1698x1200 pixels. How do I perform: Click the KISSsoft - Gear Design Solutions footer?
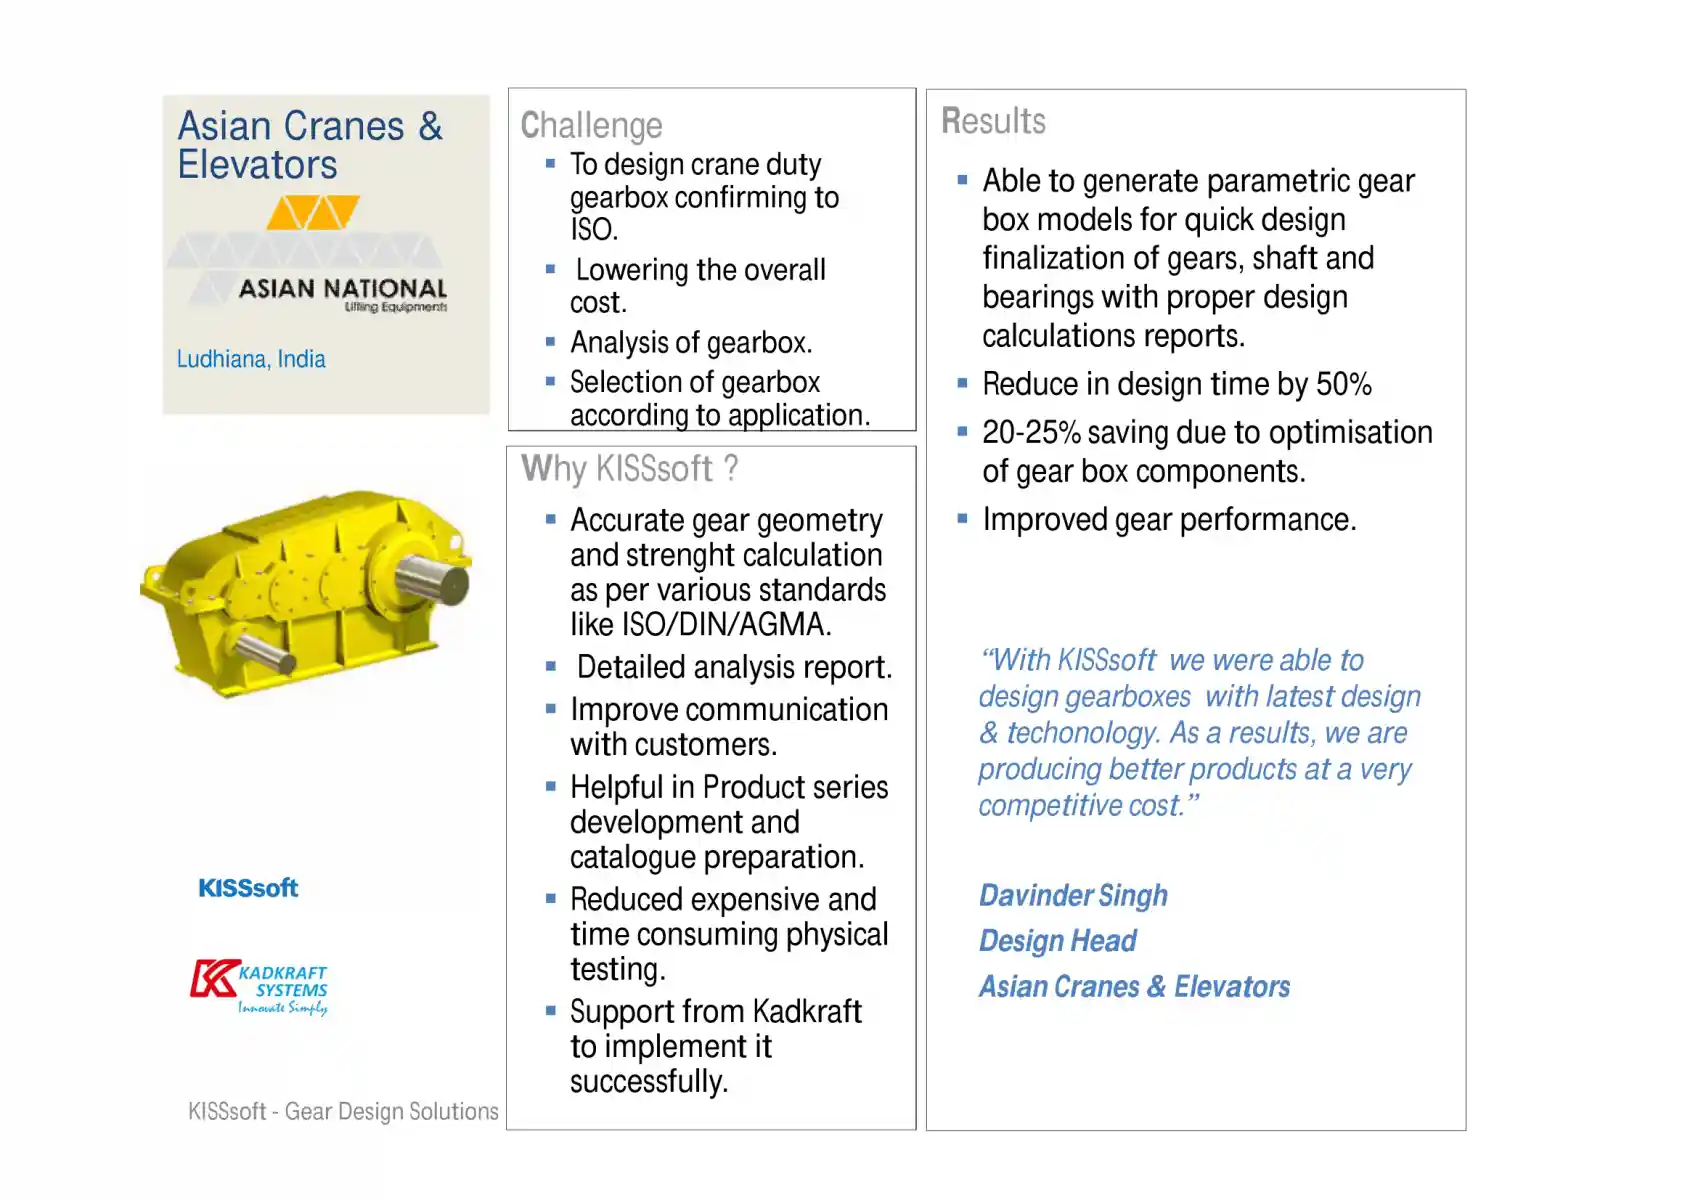[x=343, y=1111]
